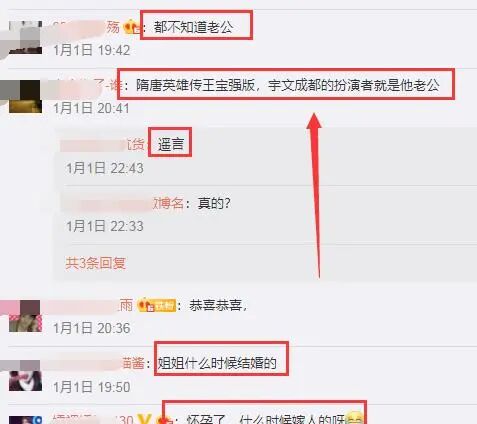477x424 pixels.
Task: Select the reply text 谣言
Action: pyautogui.click(x=171, y=145)
